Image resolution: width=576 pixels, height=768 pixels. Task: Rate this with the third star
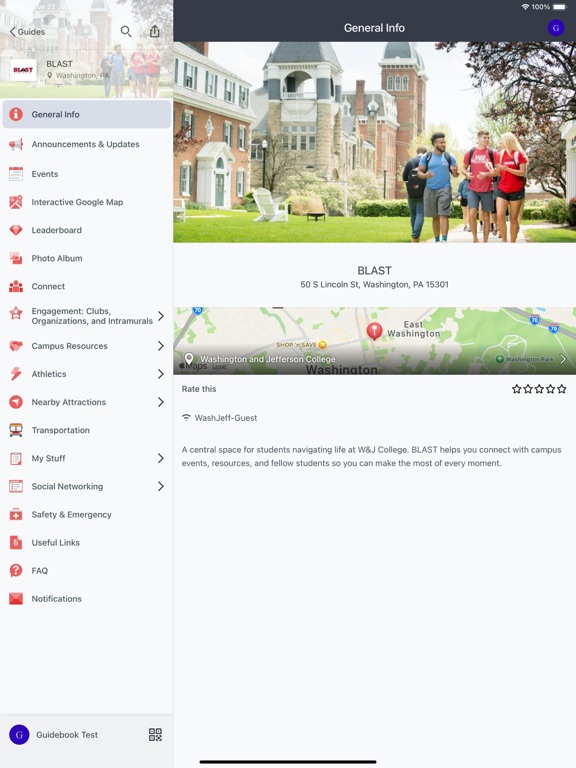(x=539, y=389)
